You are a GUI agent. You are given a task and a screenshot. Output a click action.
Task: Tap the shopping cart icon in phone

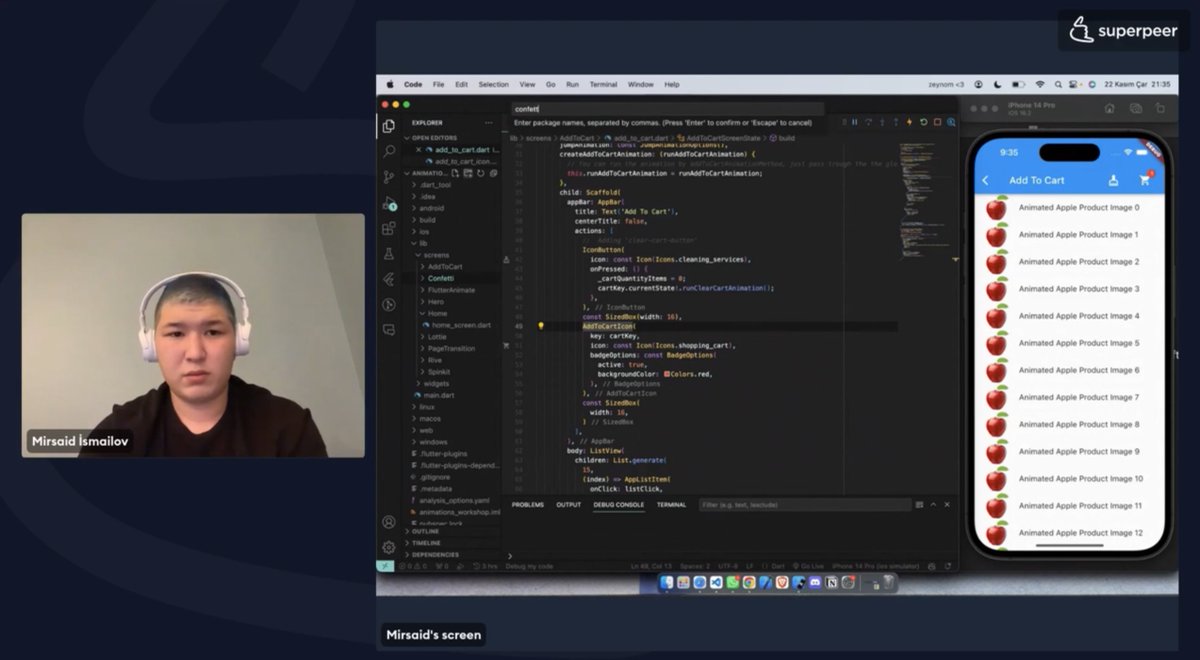click(x=1145, y=181)
